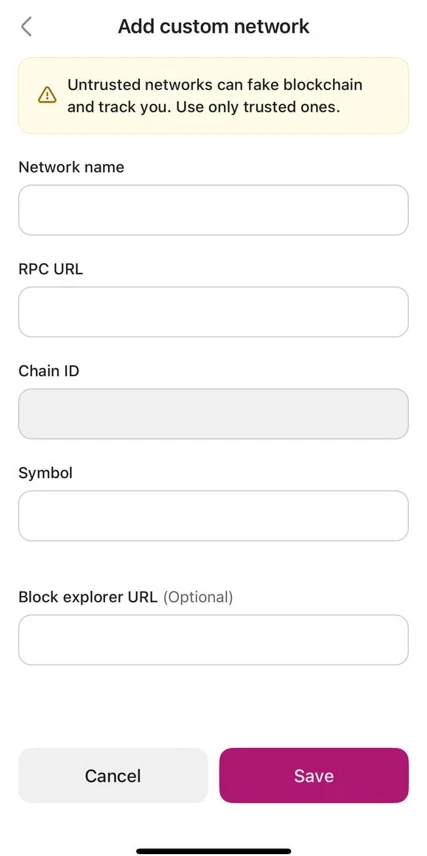Click the 'Add custom network' title

[214, 26]
